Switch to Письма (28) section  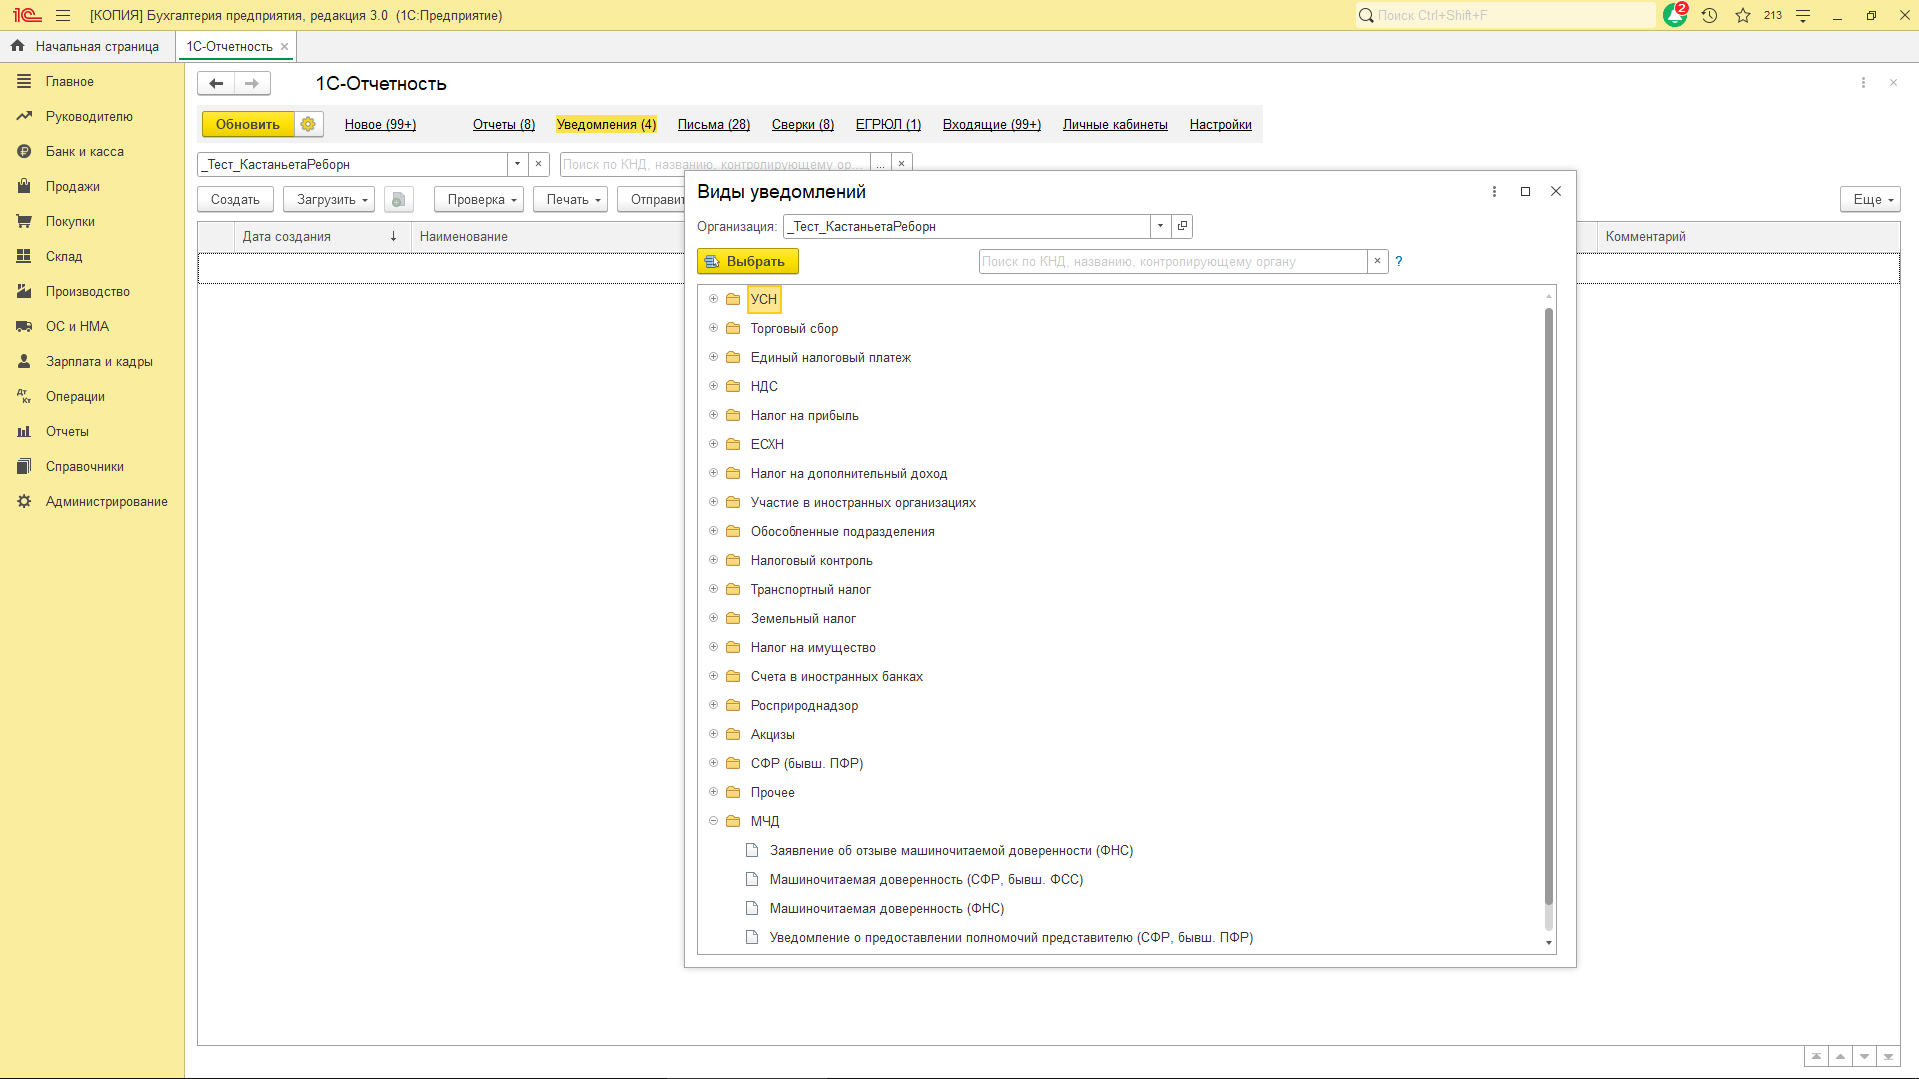(x=714, y=125)
